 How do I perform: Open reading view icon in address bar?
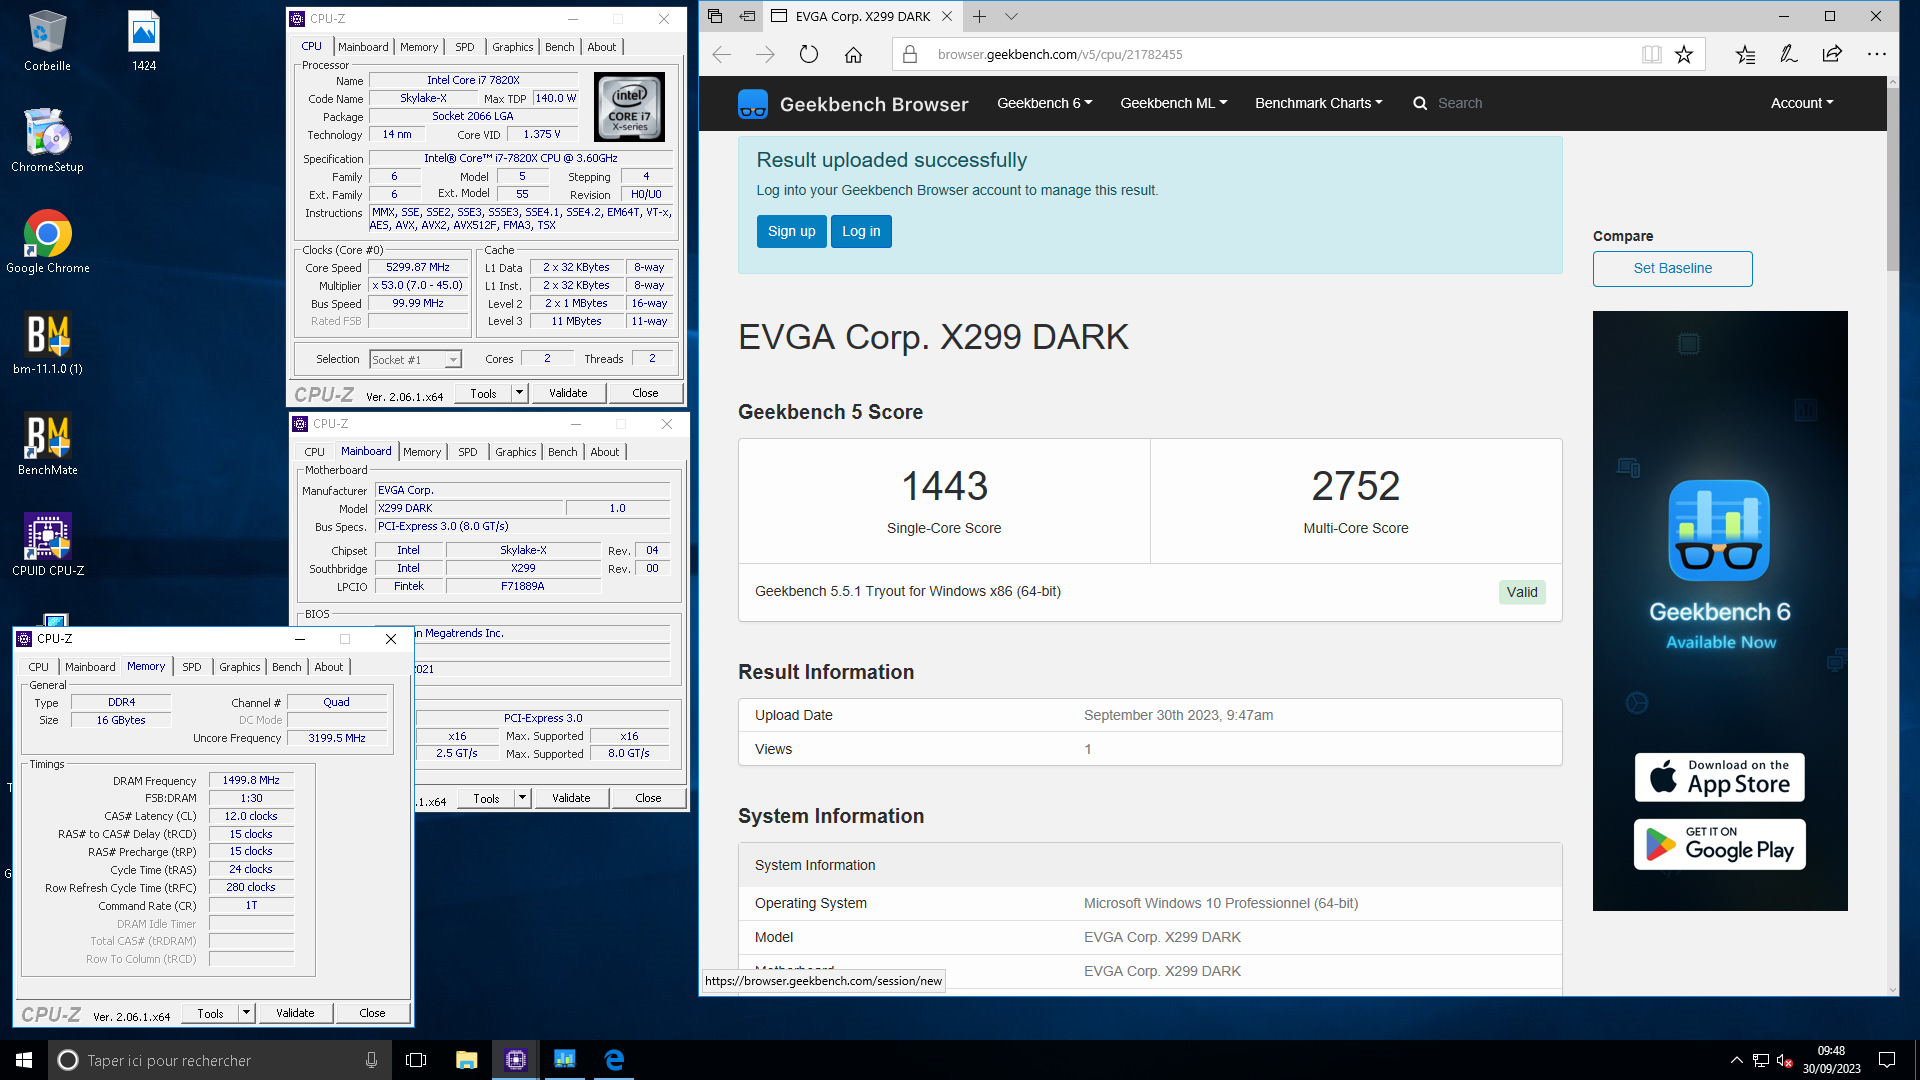[x=1651, y=55]
